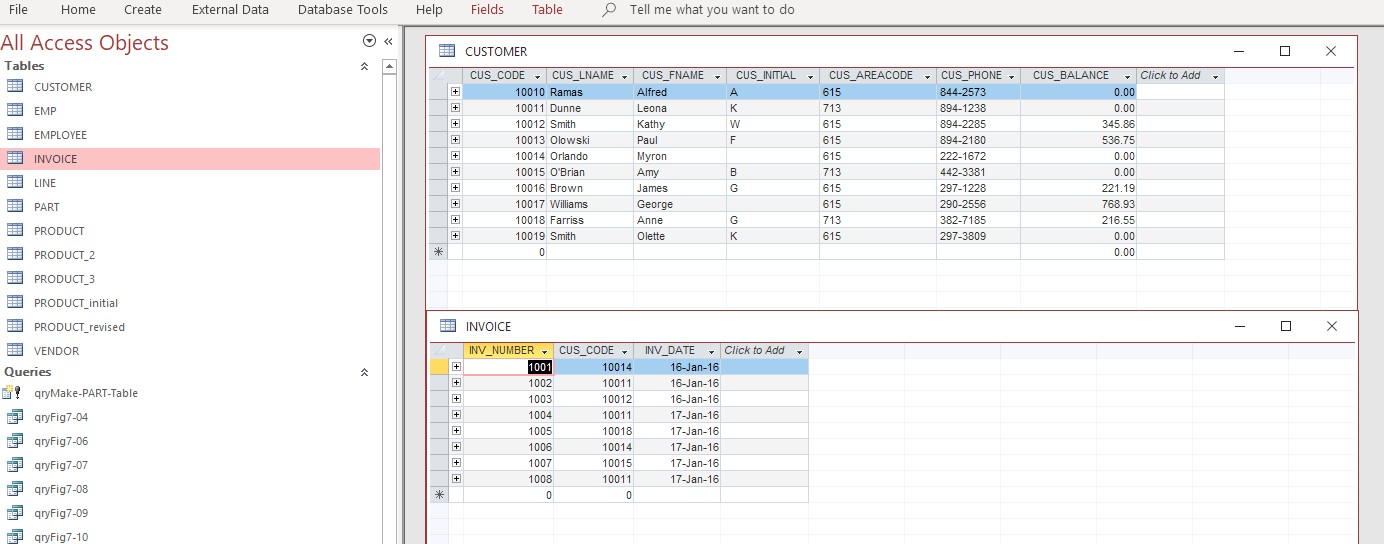The height and width of the screenshot is (544, 1384).
Task: Open the External Data ribbon tab
Action: [x=230, y=10]
